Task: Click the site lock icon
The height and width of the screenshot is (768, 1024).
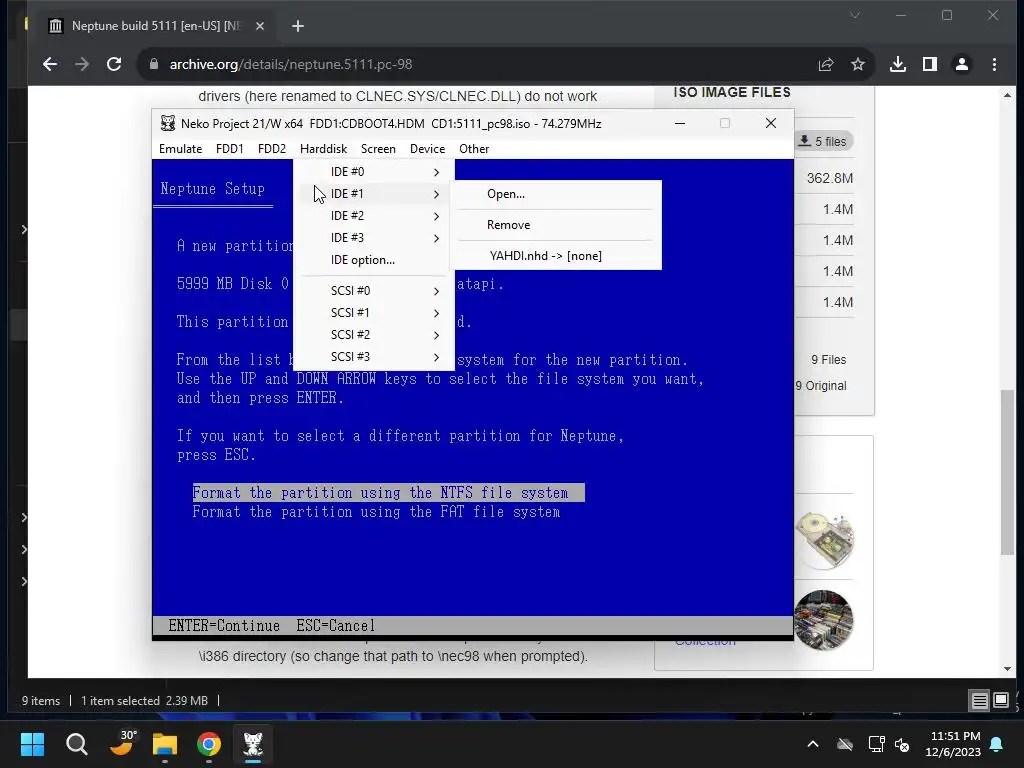Action: [x=153, y=64]
